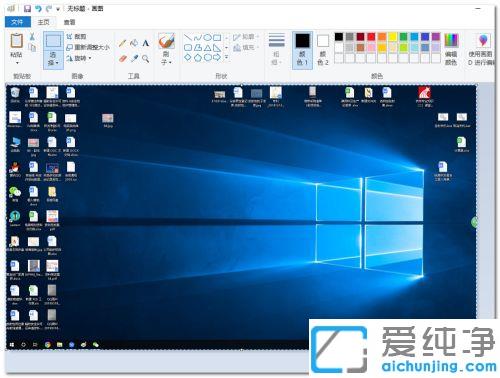Choose the Diamond shape
500x378 pixels.
click(188, 57)
